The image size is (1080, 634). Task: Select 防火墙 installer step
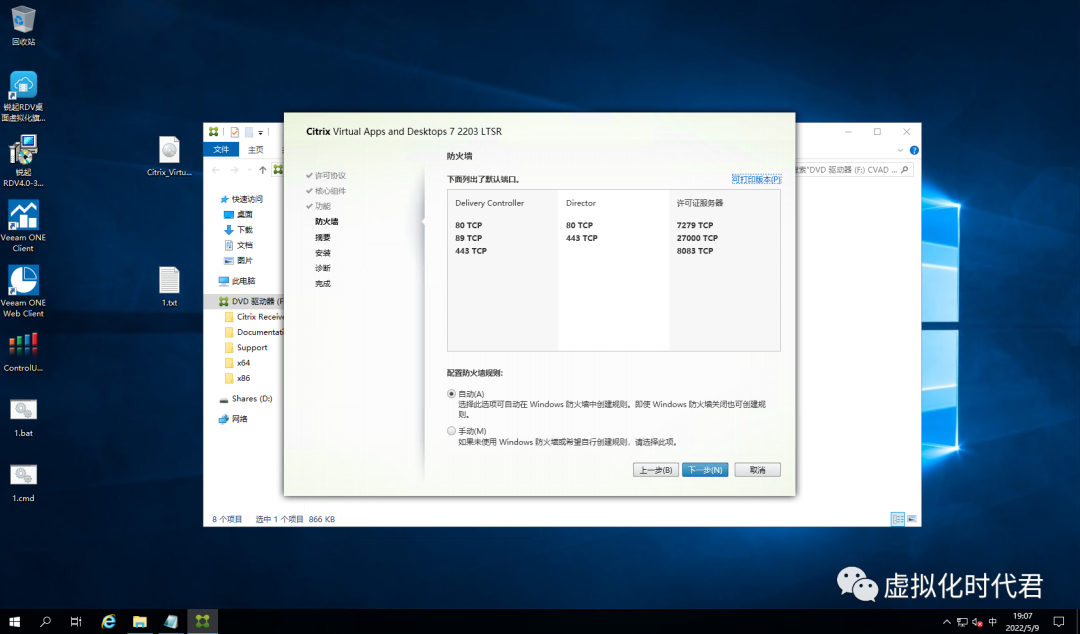[326, 221]
